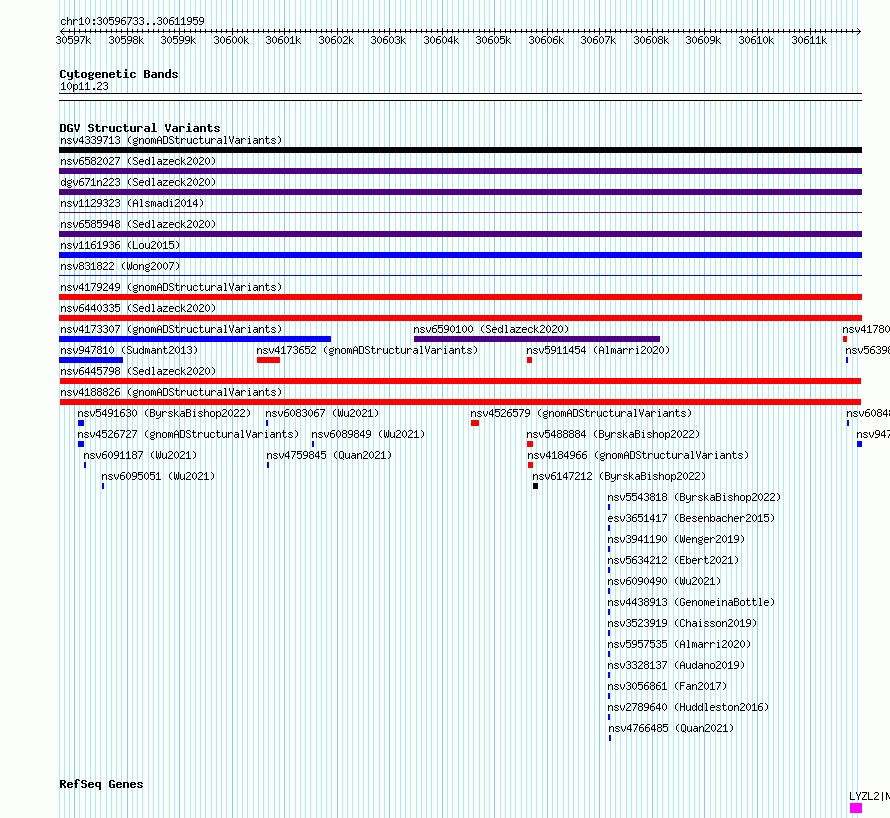Open the nsv6083067 (Wu2021) variant label

(x=322, y=413)
